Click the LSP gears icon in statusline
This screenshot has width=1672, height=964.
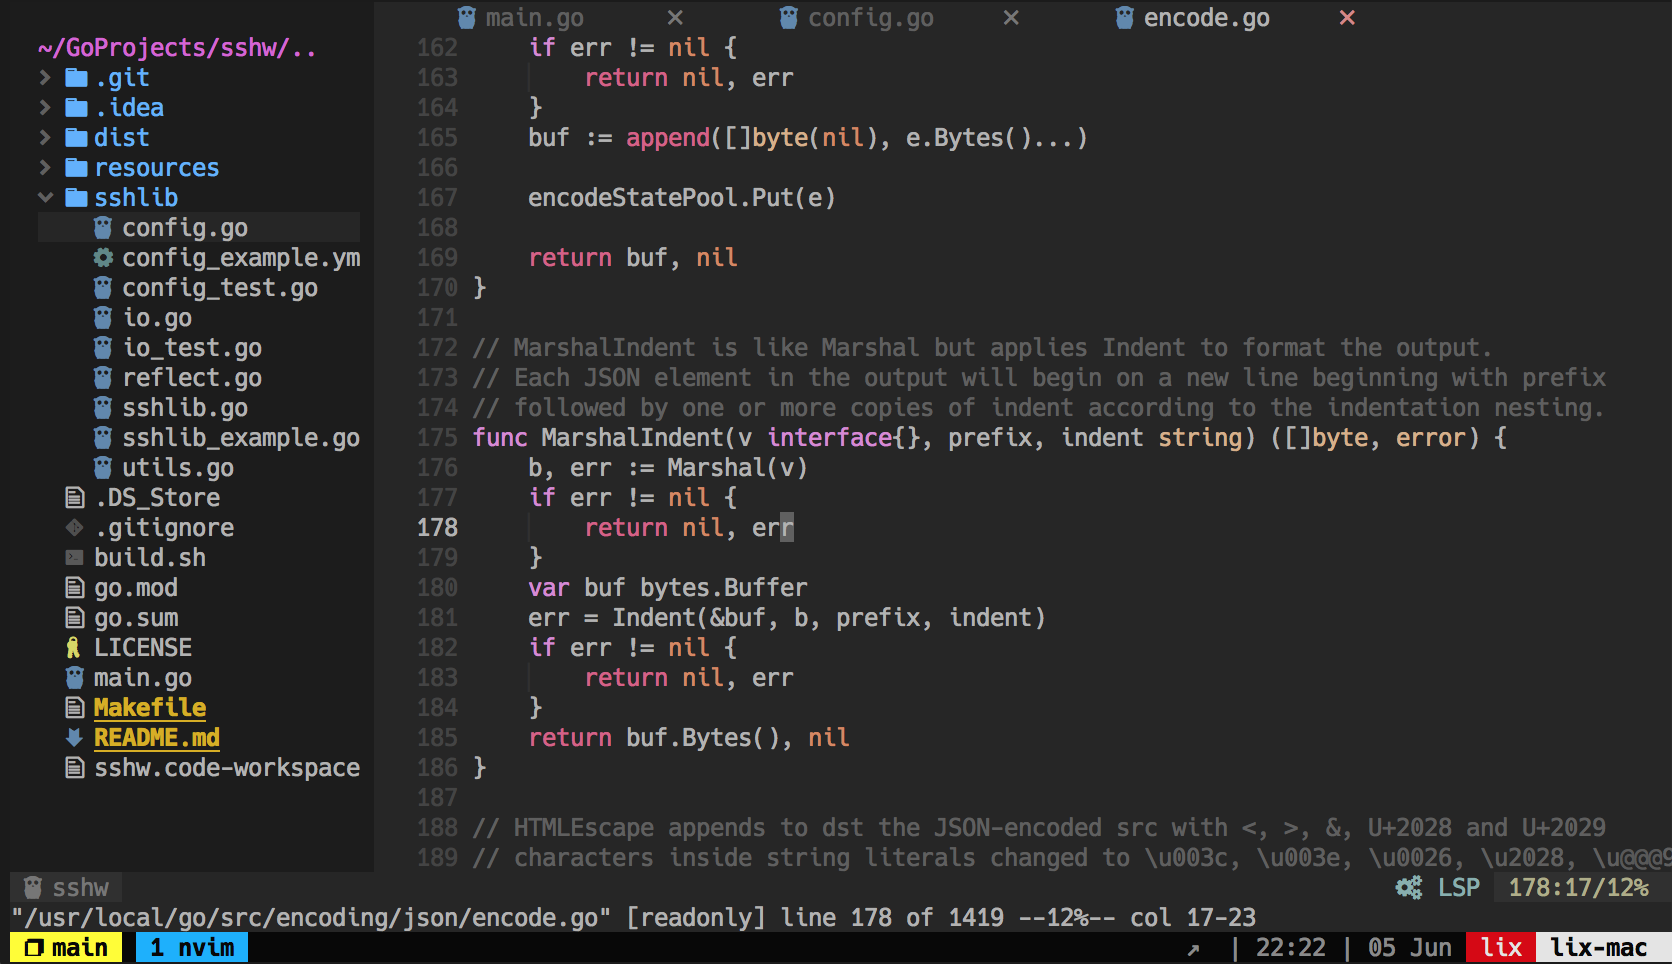(1409, 887)
